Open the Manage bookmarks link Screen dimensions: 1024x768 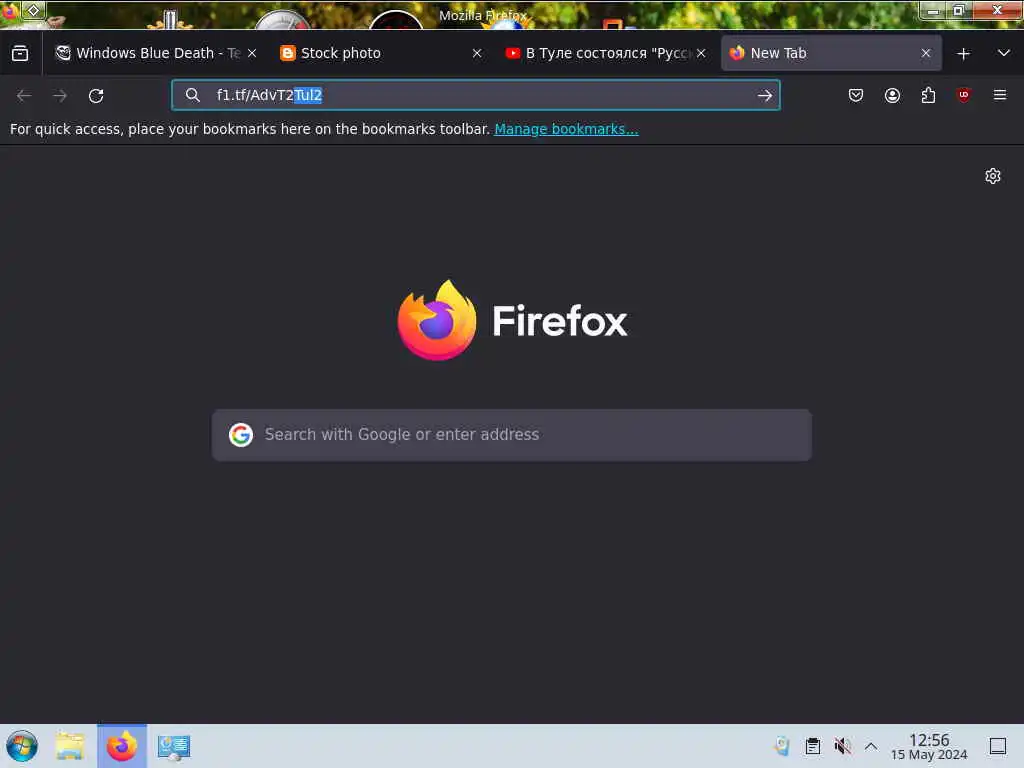566,129
